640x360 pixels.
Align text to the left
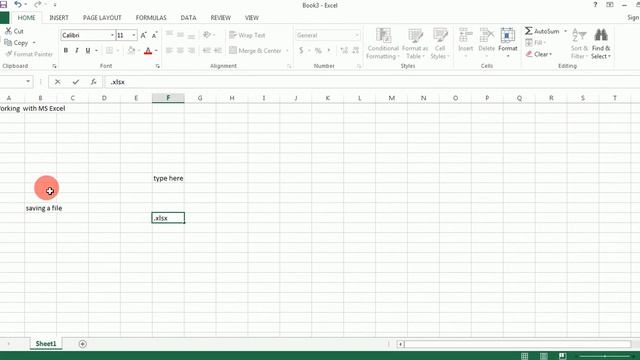(x=169, y=51)
